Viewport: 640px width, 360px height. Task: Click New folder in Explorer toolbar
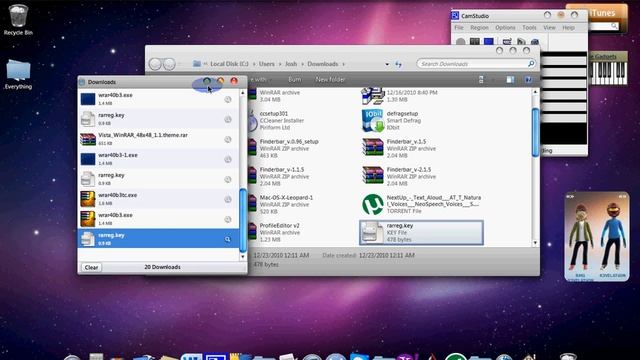click(330, 80)
